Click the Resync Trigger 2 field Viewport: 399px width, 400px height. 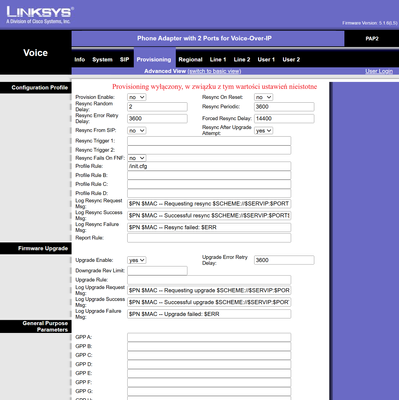click(x=209, y=150)
